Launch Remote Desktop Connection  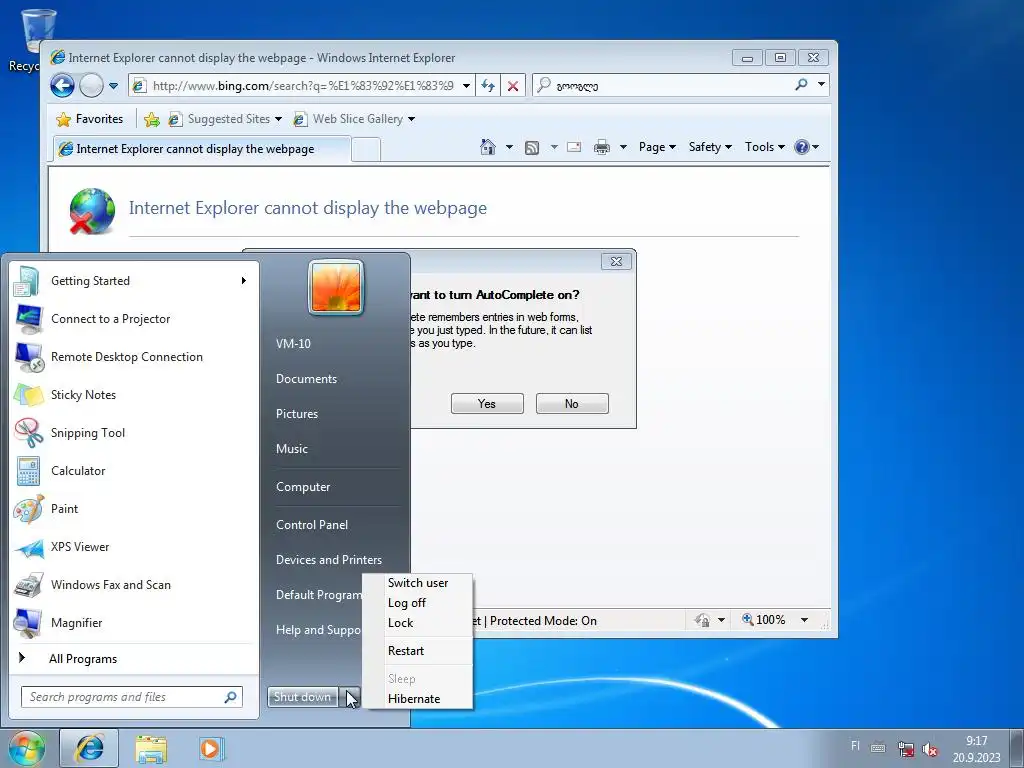pyautogui.click(x=133, y=357)
